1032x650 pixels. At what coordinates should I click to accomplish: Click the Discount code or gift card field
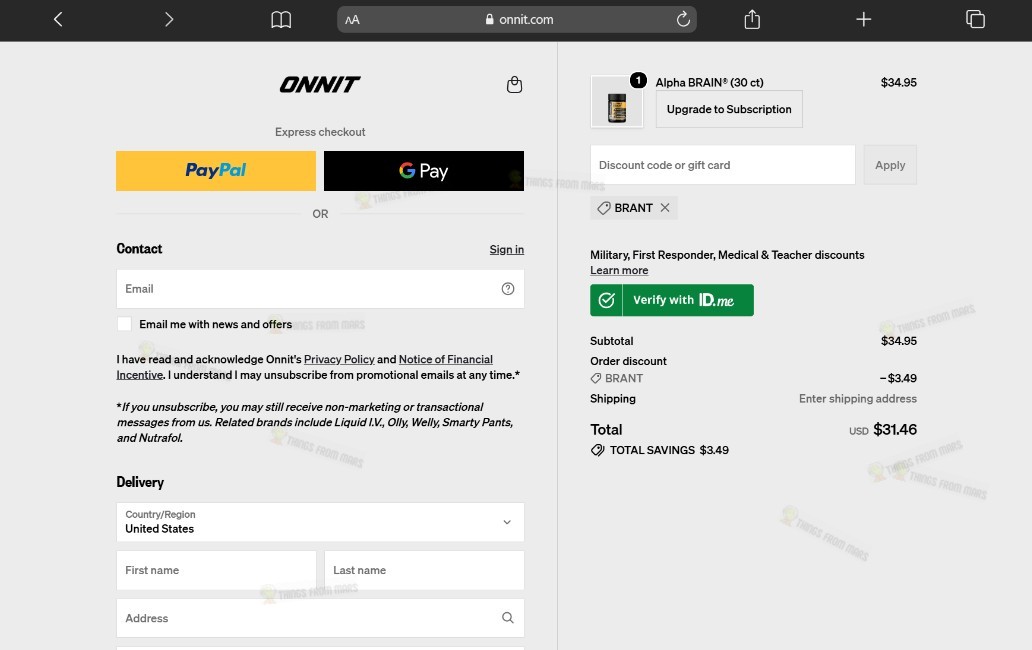tap(723, 165)
